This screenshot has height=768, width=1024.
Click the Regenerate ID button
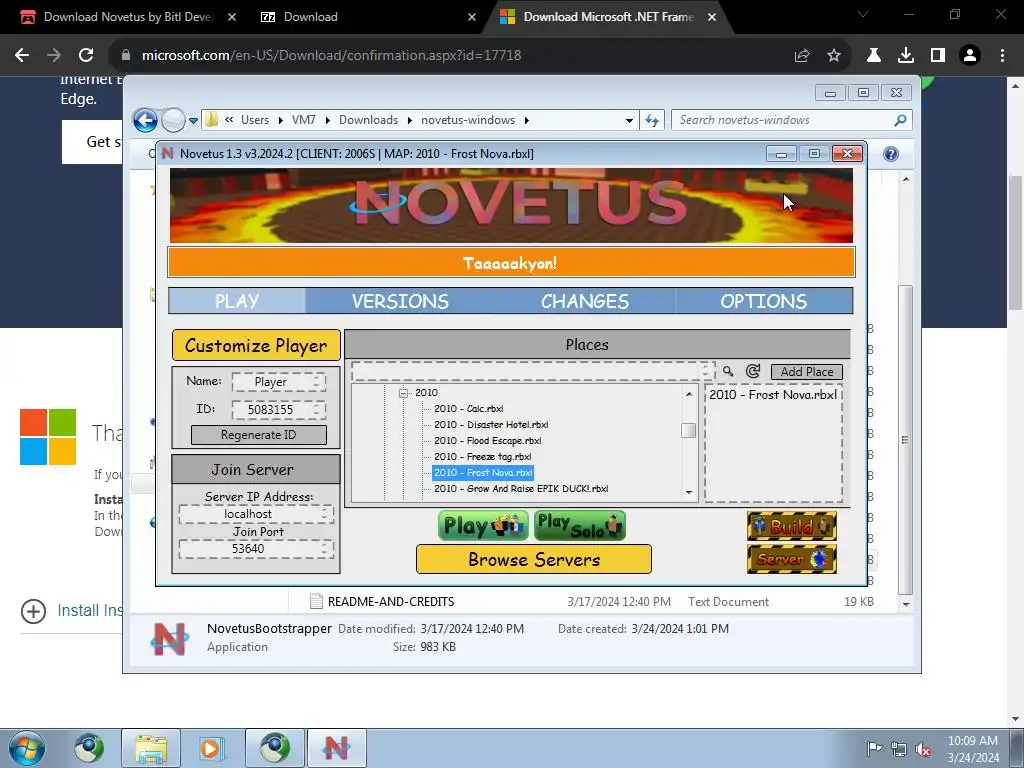(x=259, y=435)
